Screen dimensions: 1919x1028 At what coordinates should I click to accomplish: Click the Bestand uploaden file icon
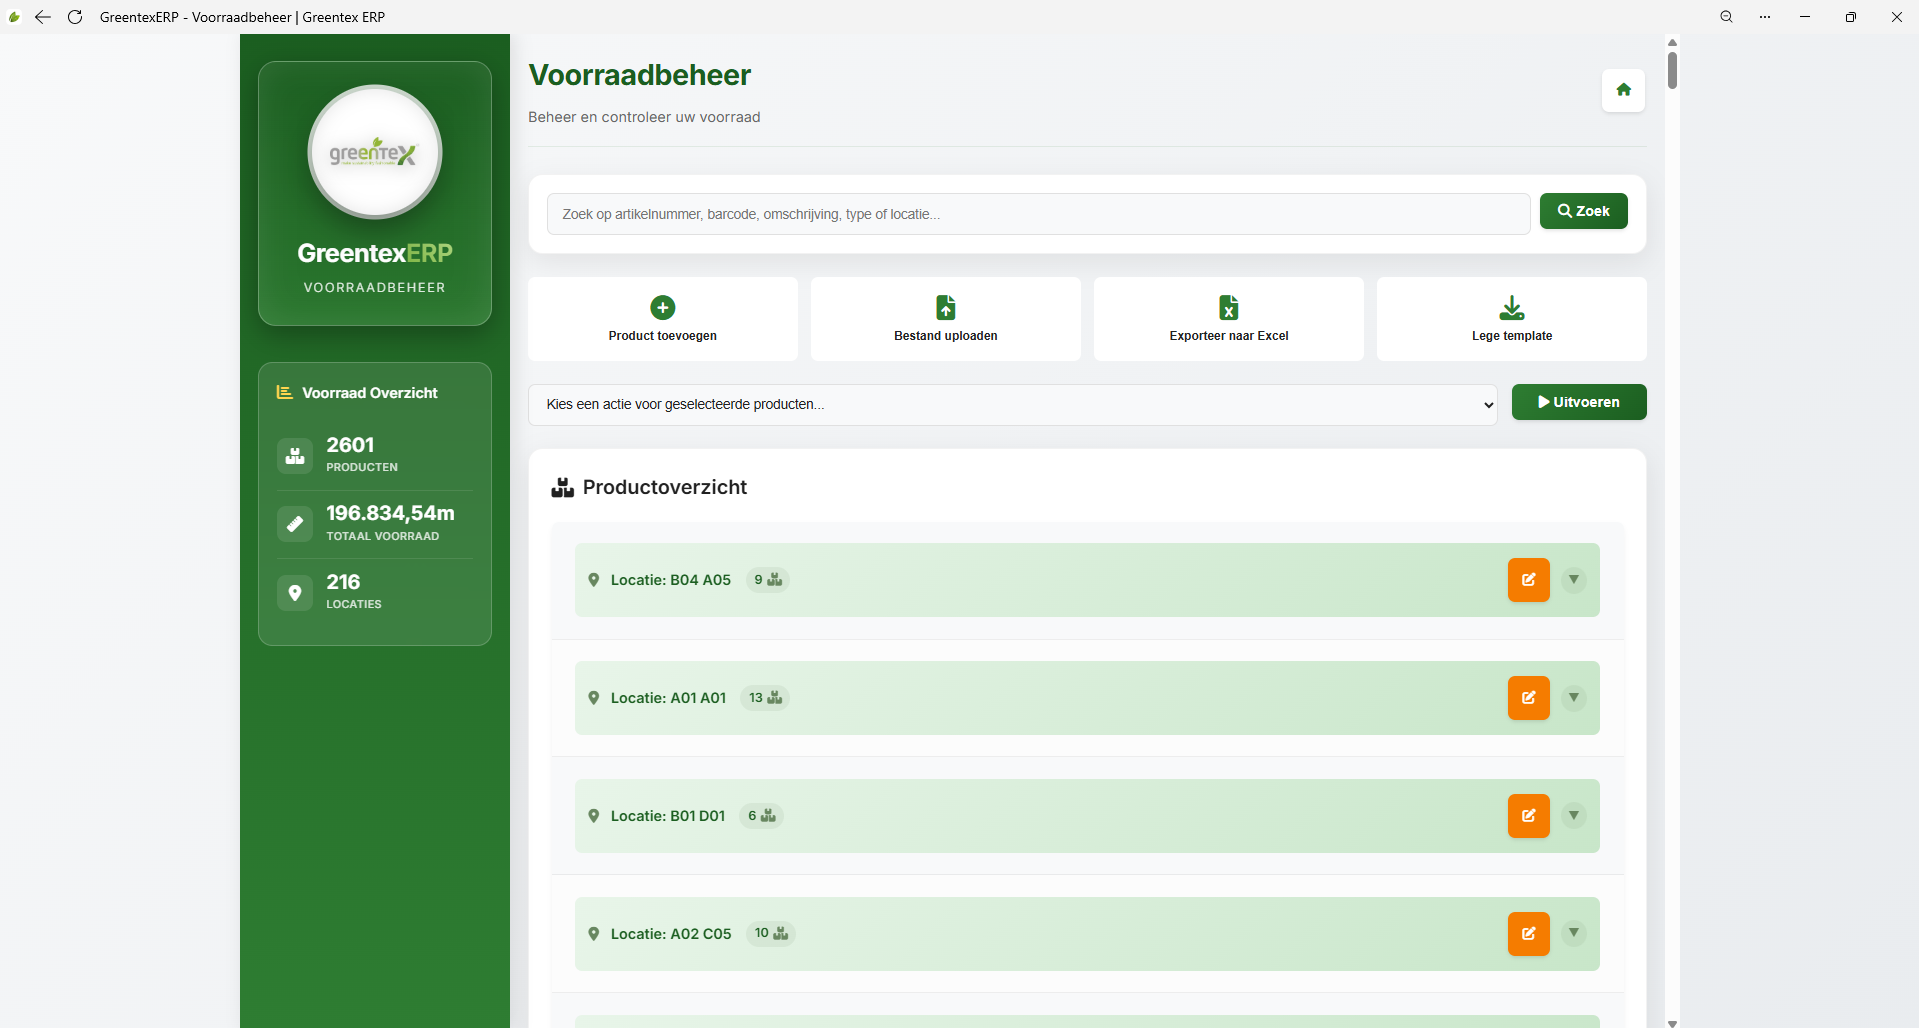click(x=945, y=307)
